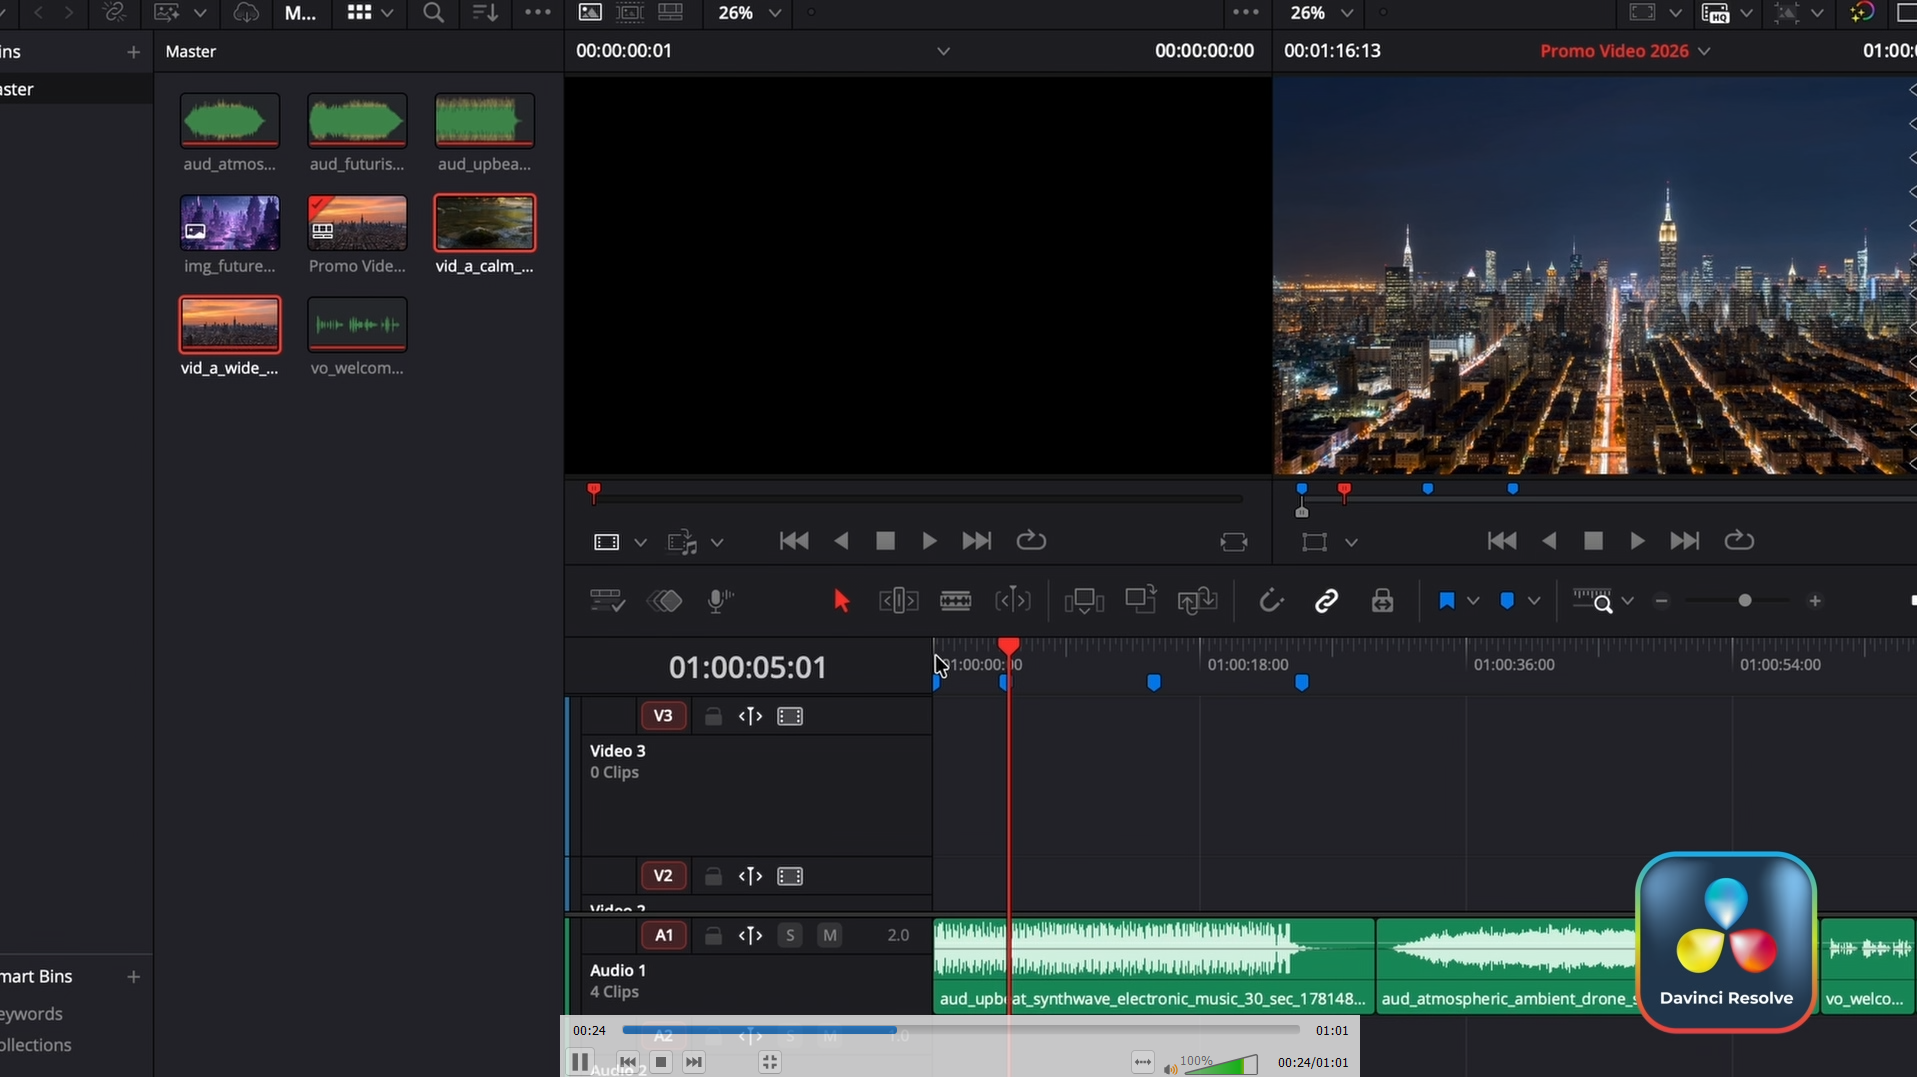Click the Import Media icon
Image resolution: width=1917 pixels, height=1077 pixels.
[x=167, y=13]
